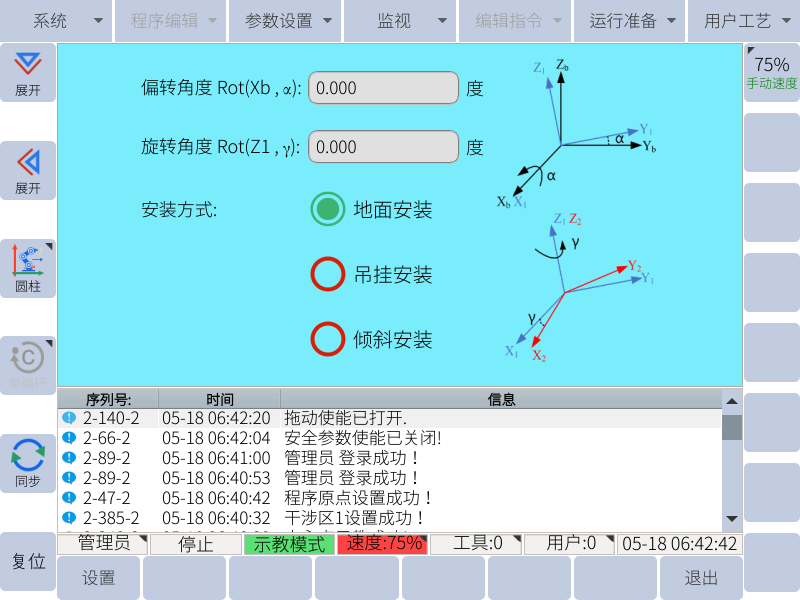Click the downward-chevron 展开 icon
This screenshot has width=800, height=600.
click(28, 72)
